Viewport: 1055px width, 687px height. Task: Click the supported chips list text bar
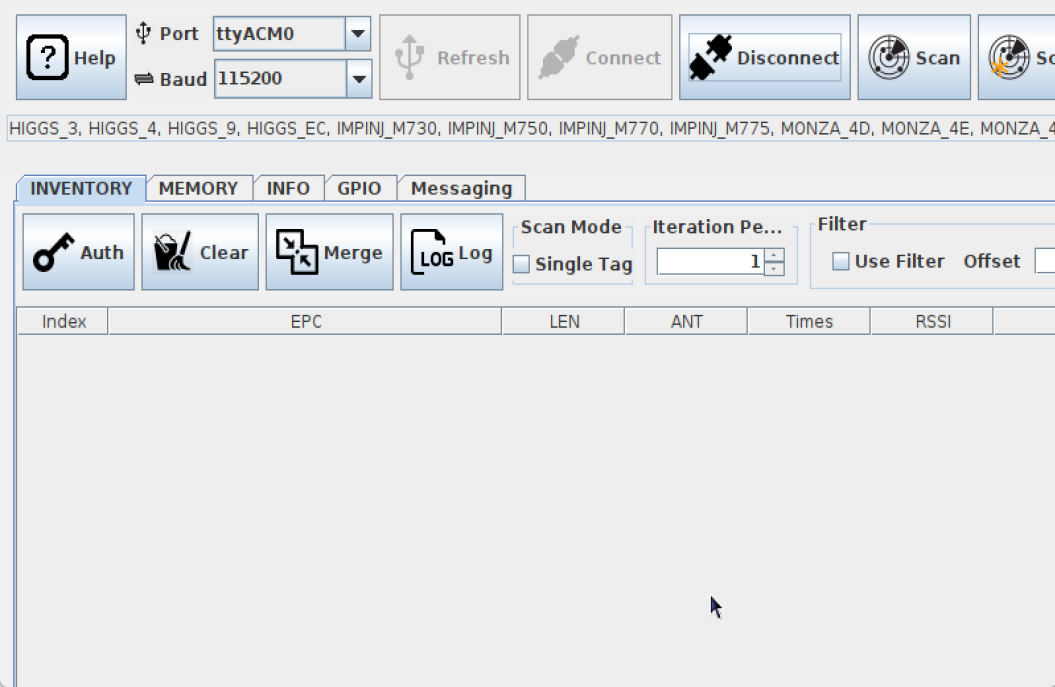pyautogui.click(x=531, y=129)
